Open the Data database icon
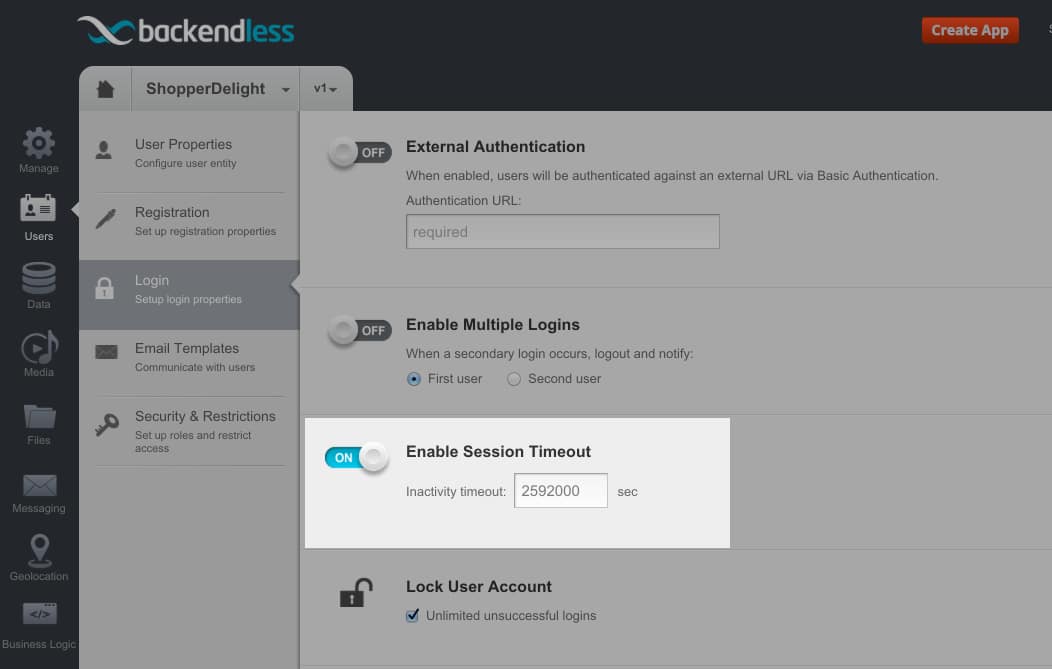Screen dimensions: 1052x669 [x=39, y=280]
